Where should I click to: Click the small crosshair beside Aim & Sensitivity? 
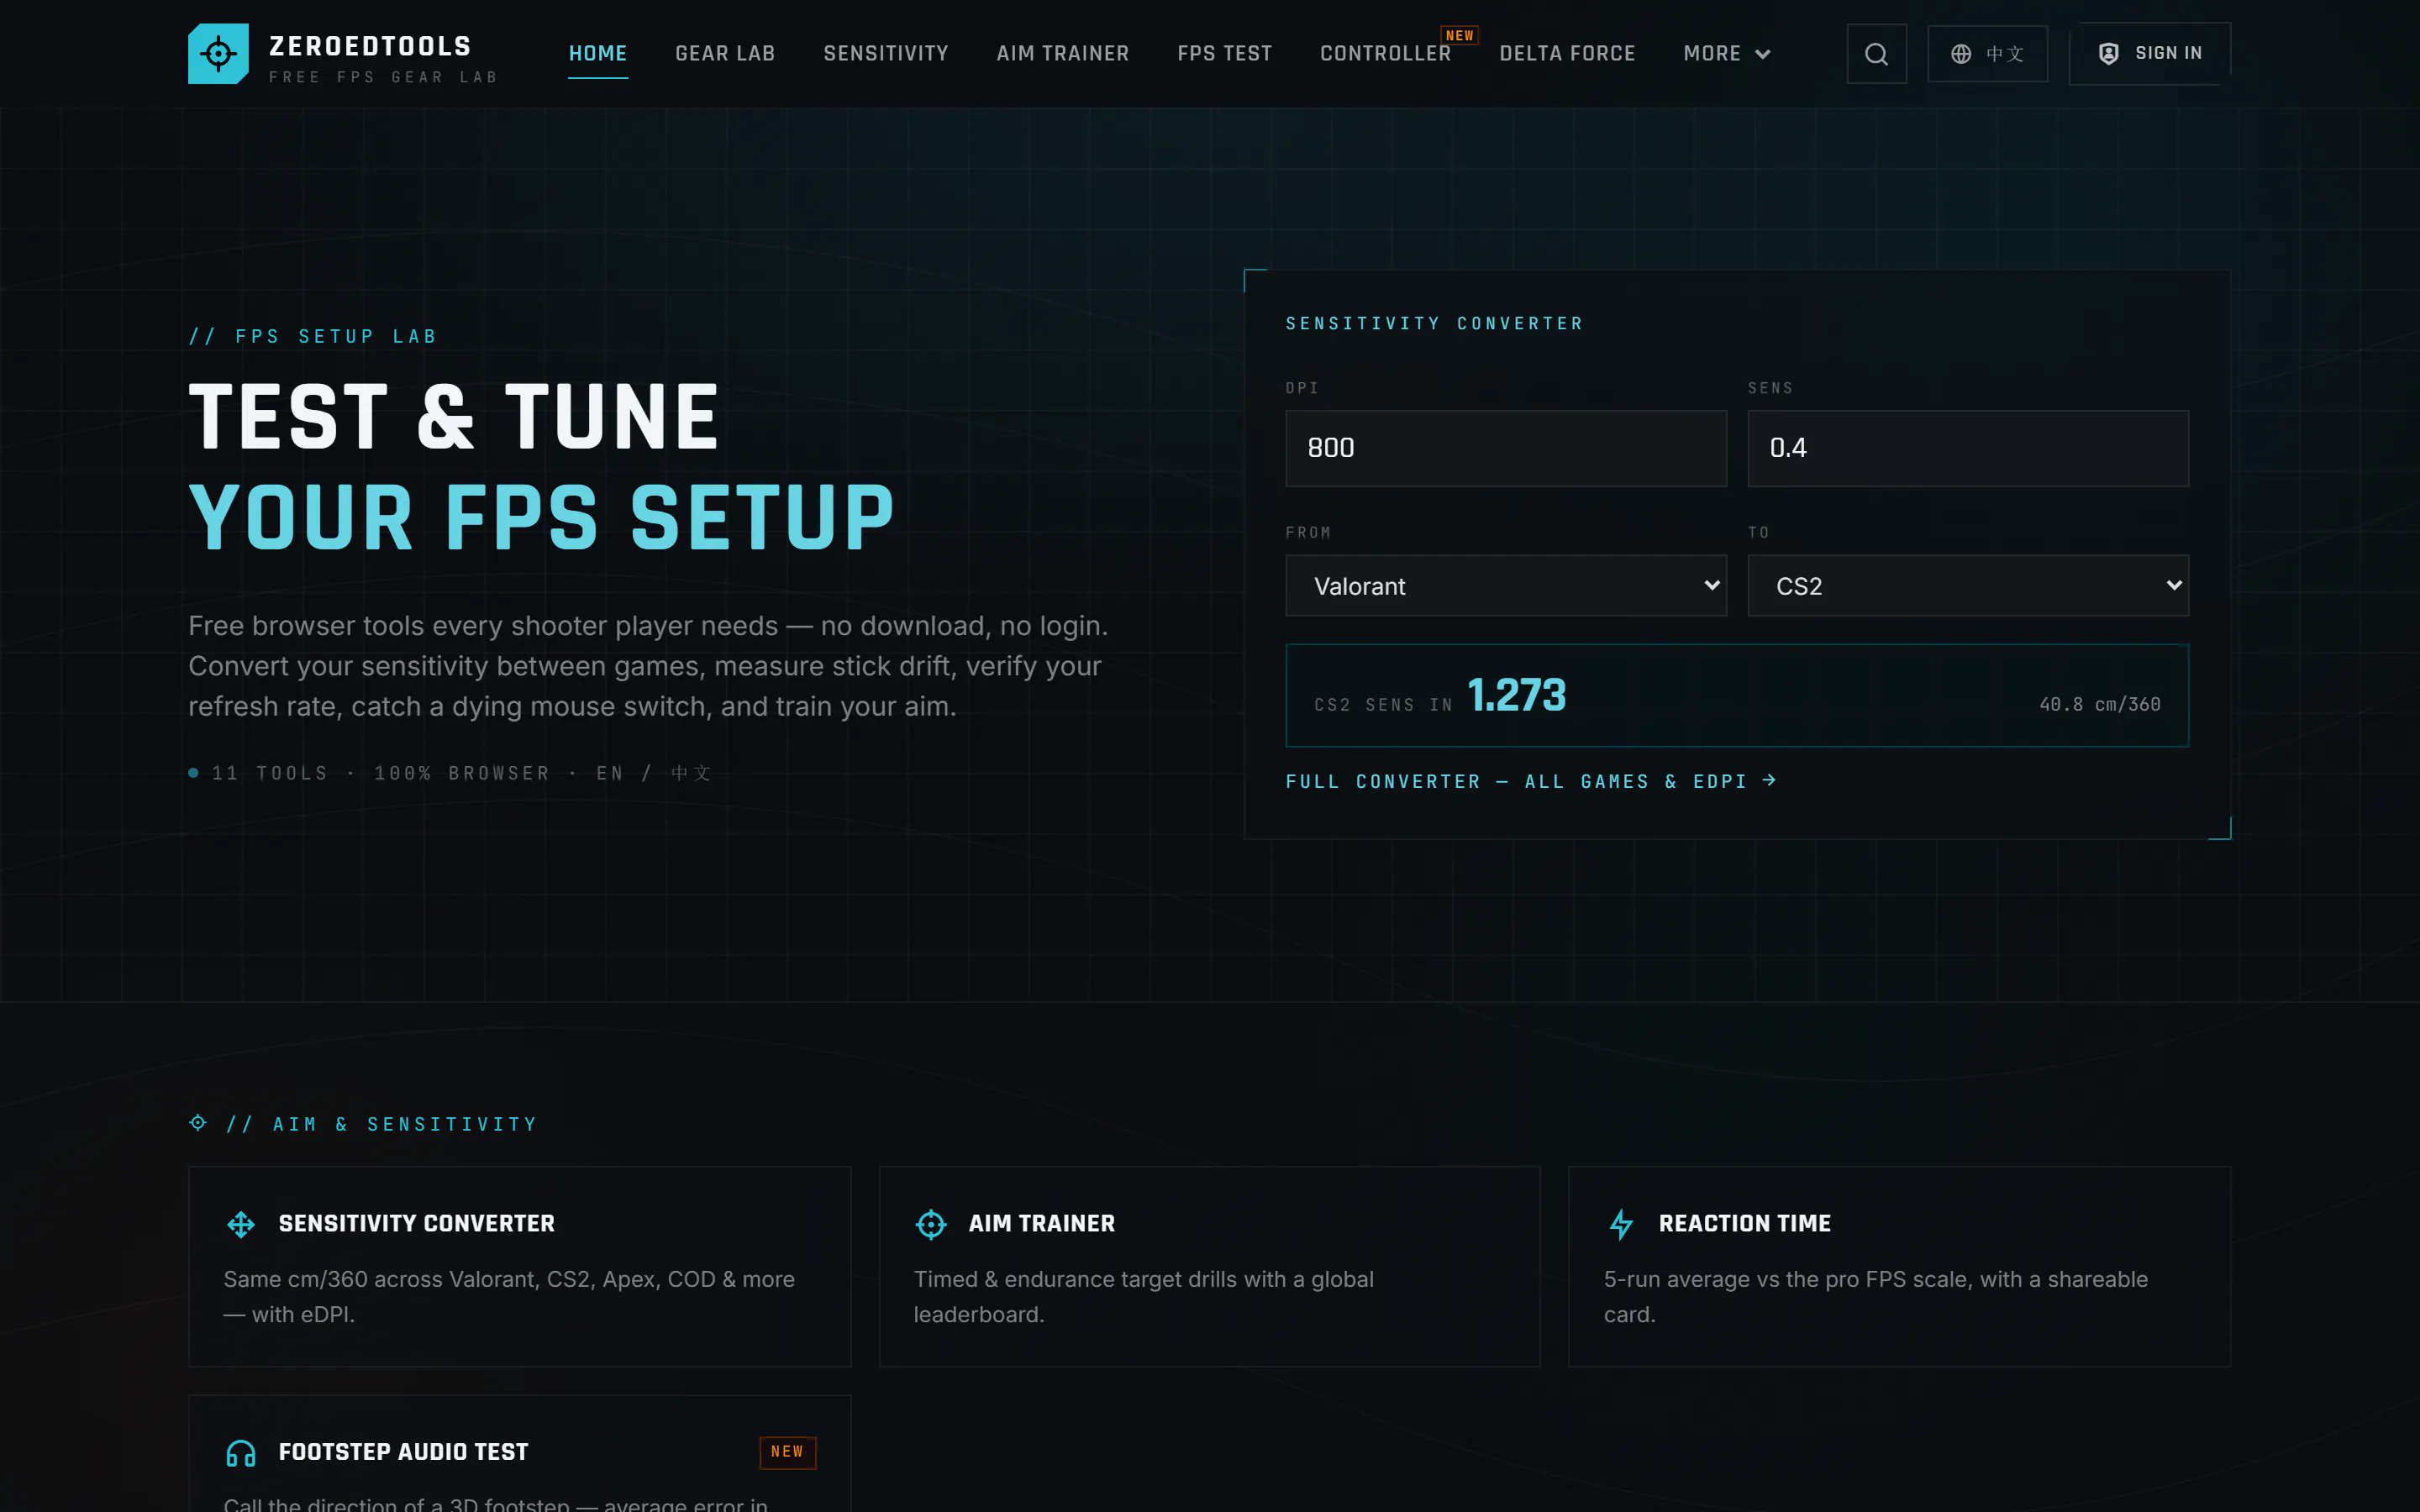[x=198, y=1123]
